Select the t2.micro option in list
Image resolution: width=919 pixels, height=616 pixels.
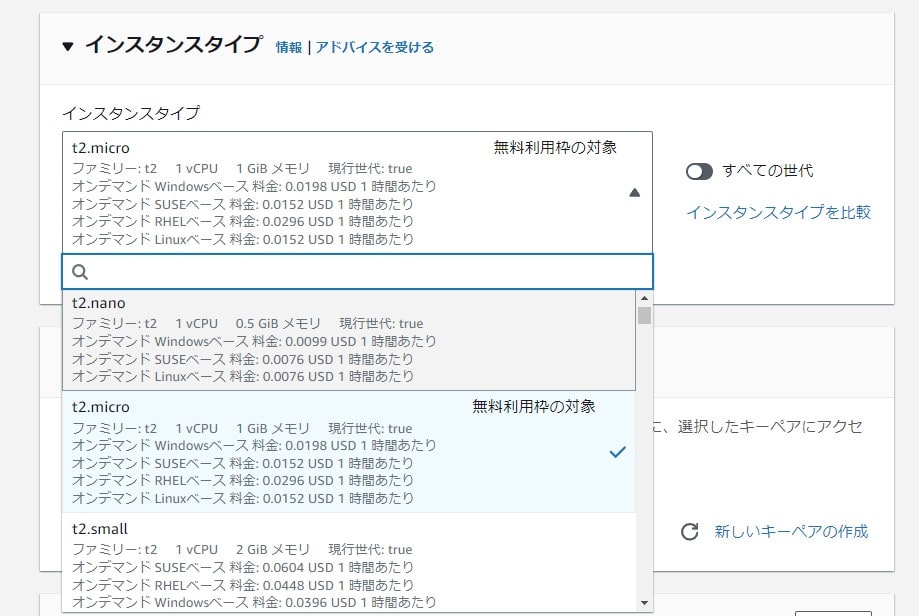(x=349, y=452)
